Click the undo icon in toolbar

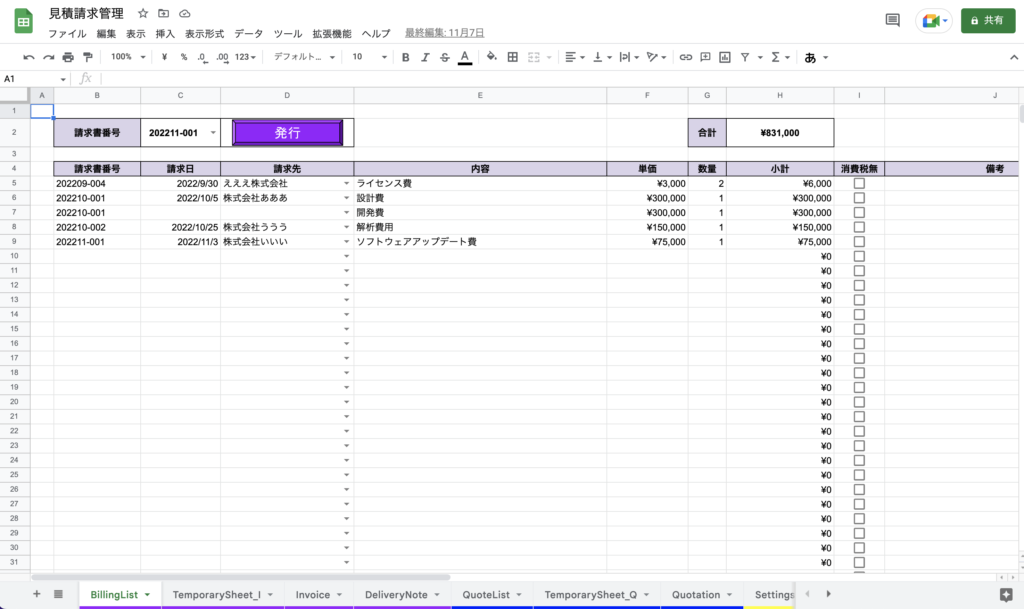[28, 57]
